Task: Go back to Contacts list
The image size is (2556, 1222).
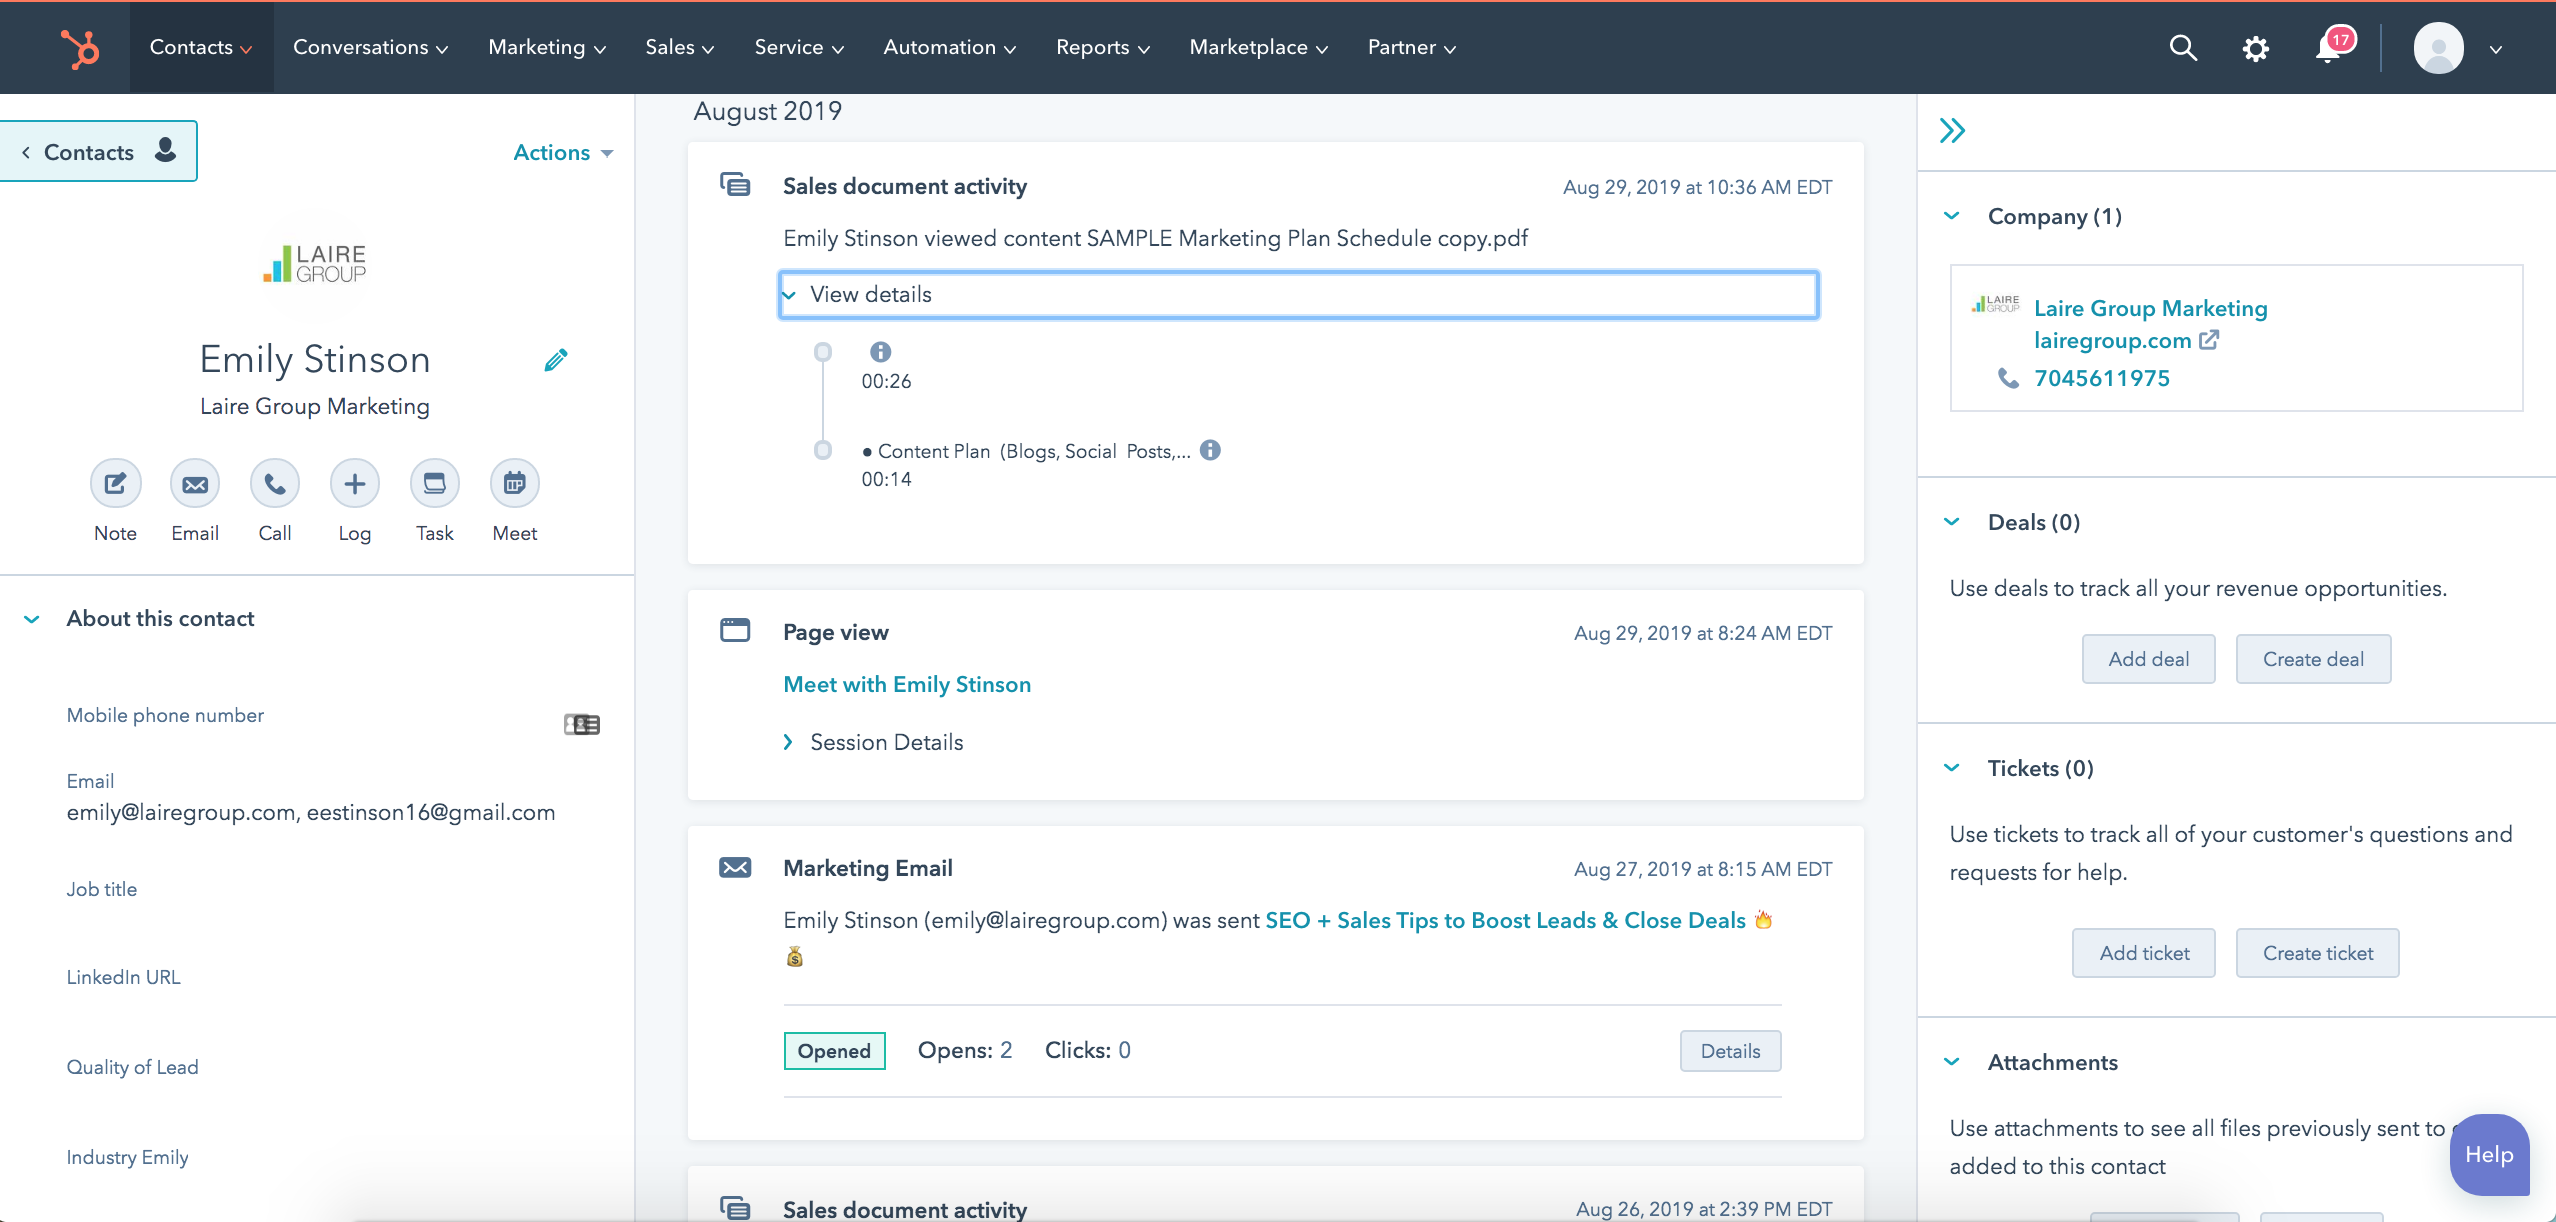Action: pyautogui.click(x=97, y=151)
